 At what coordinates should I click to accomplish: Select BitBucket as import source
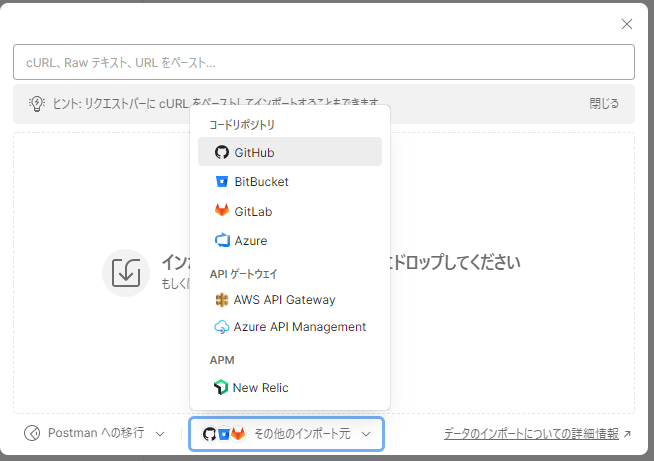point(290,181)
